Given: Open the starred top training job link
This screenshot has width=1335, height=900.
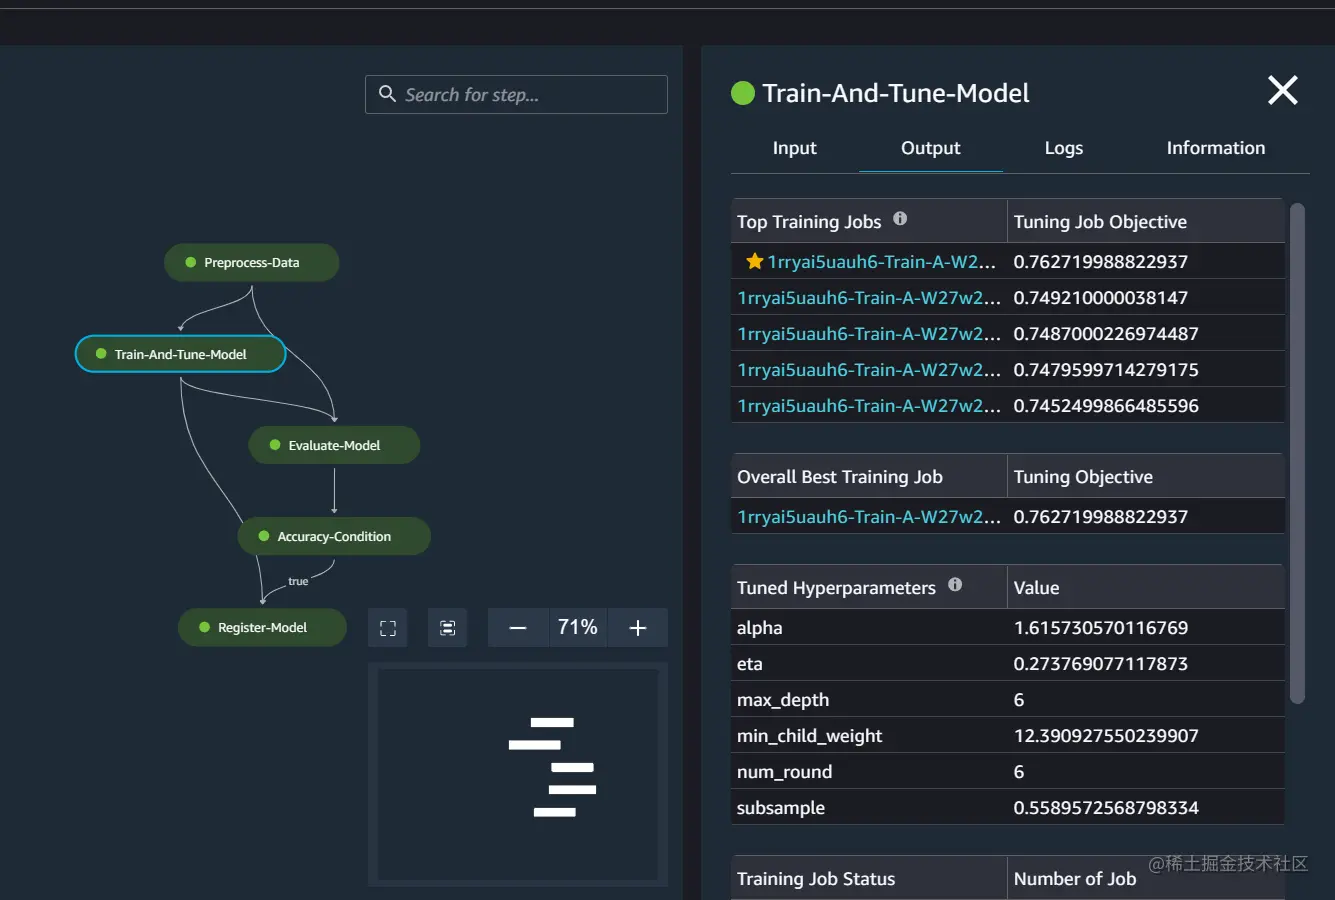Looking at the screenshot, I should (x=882, y=262).
